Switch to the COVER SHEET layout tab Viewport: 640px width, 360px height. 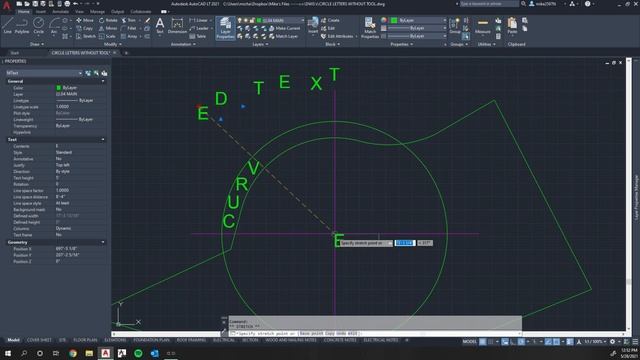pyautogui.click(x=39, y=340)
